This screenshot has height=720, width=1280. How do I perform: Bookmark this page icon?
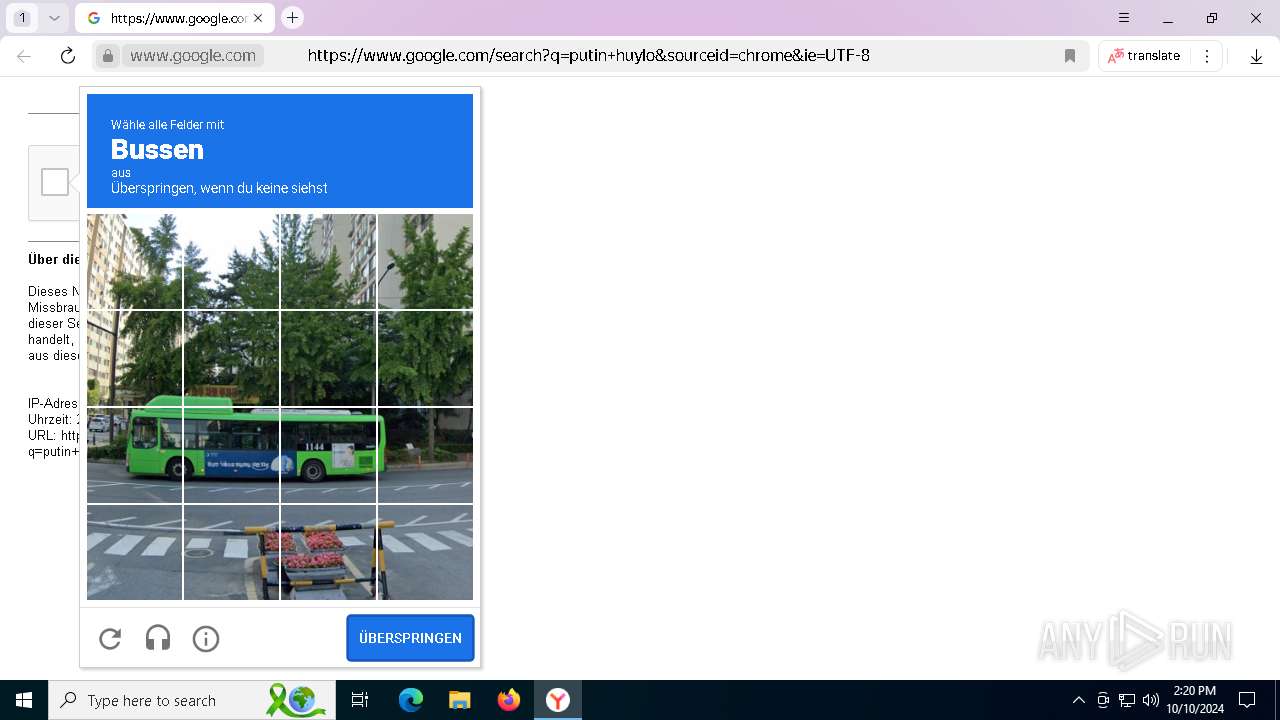point(1070,56)
